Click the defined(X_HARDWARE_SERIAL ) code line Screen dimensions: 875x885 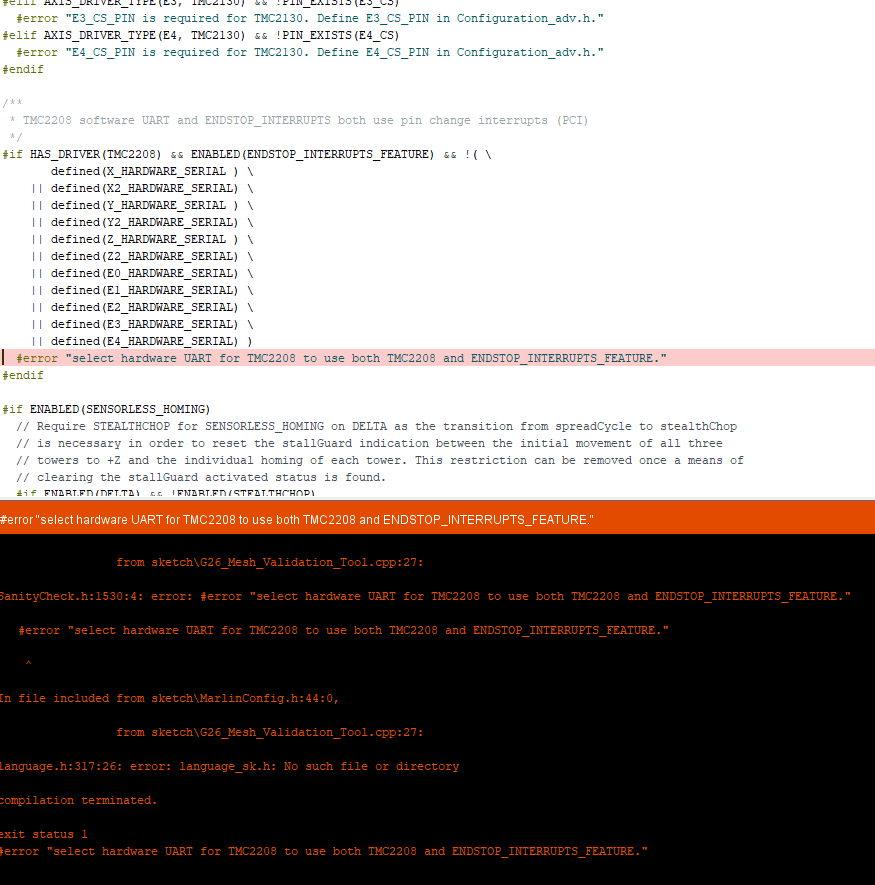(x=150, y=171)
